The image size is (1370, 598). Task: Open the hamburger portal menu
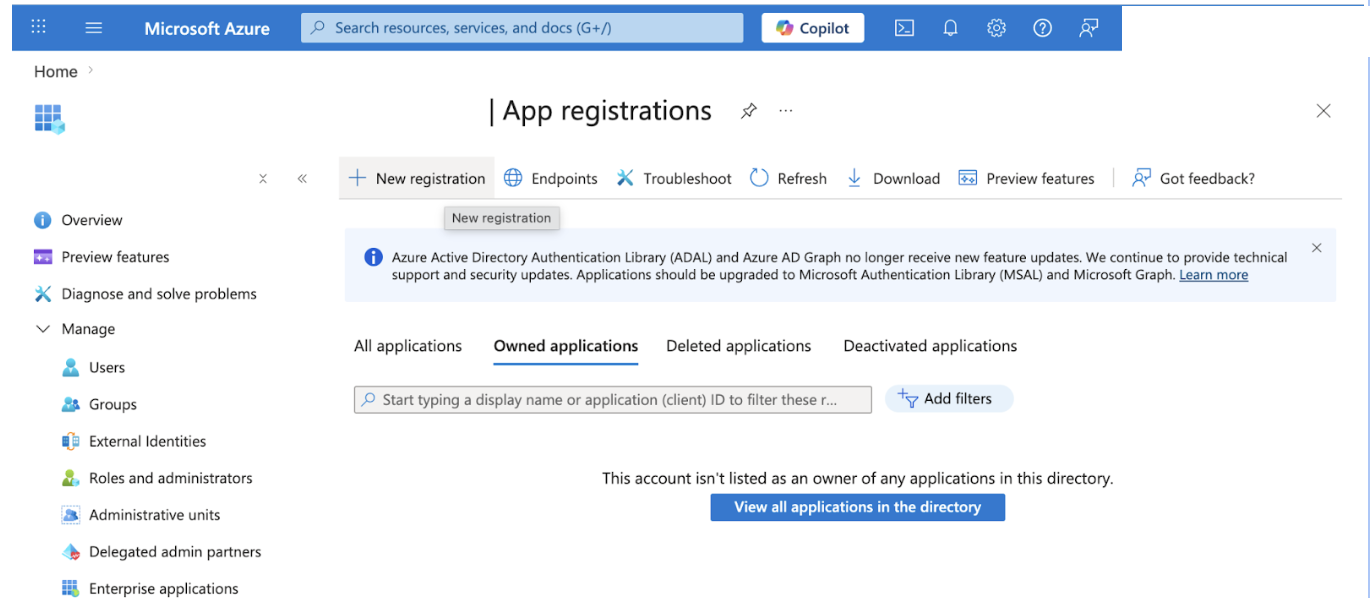(94, 28)
